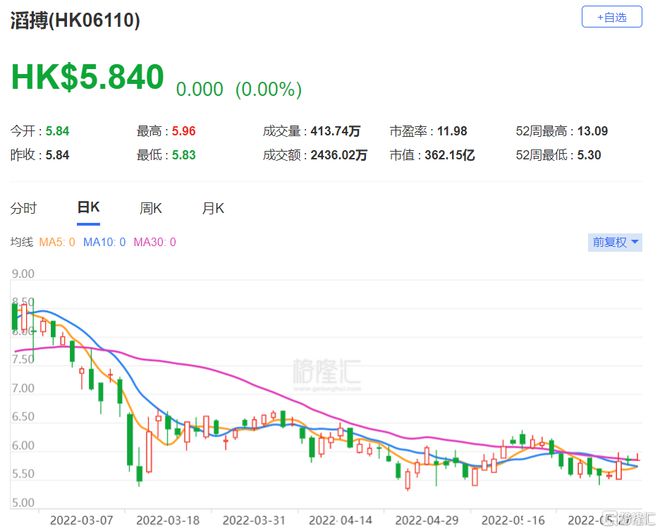
Task: Click the 52周最低 value 5.30
Action: click(589, 155)
